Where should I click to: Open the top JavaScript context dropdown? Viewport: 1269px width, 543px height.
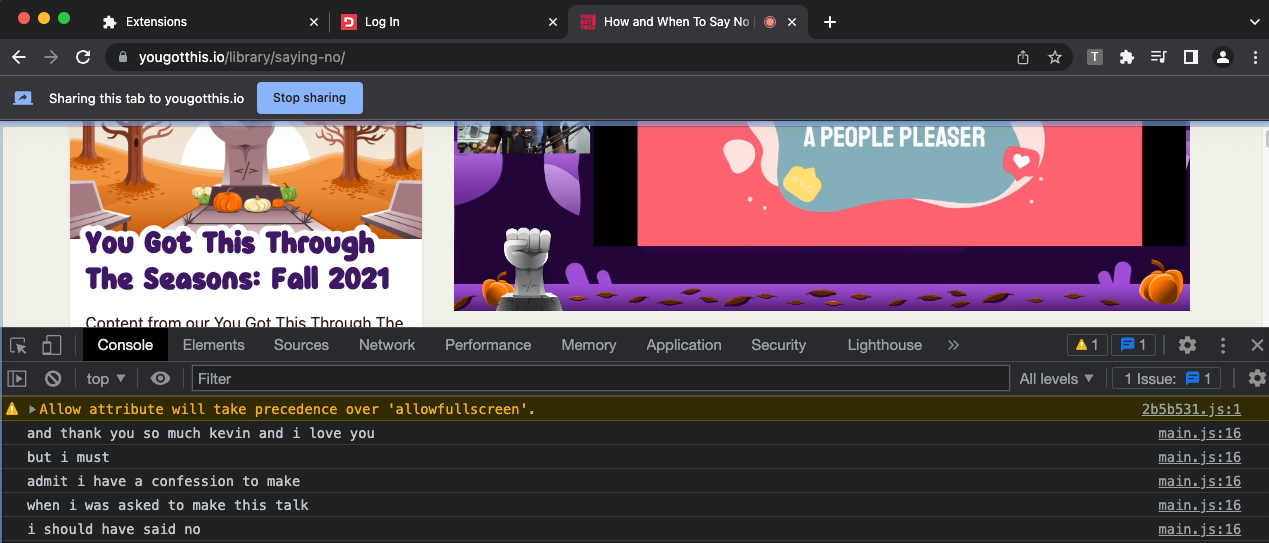coord(106,378)
